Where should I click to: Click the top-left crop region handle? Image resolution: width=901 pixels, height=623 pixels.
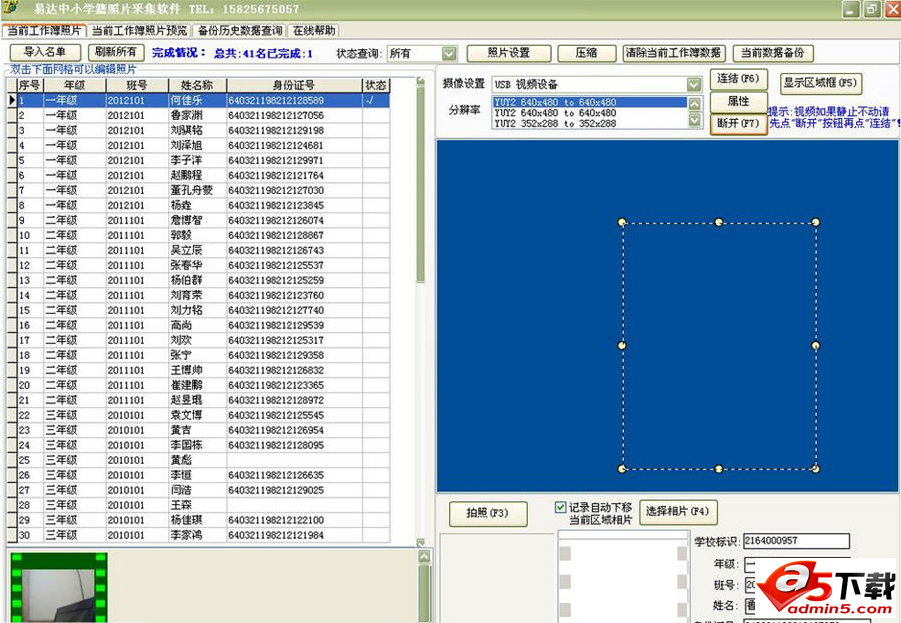[622, 222]
